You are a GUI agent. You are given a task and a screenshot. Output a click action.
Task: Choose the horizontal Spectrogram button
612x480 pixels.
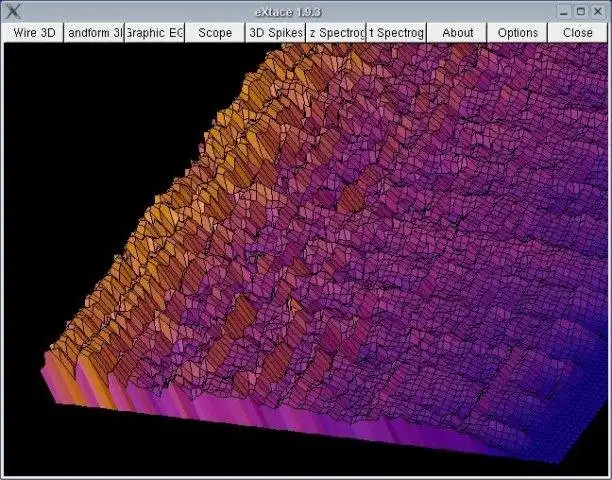336,33
